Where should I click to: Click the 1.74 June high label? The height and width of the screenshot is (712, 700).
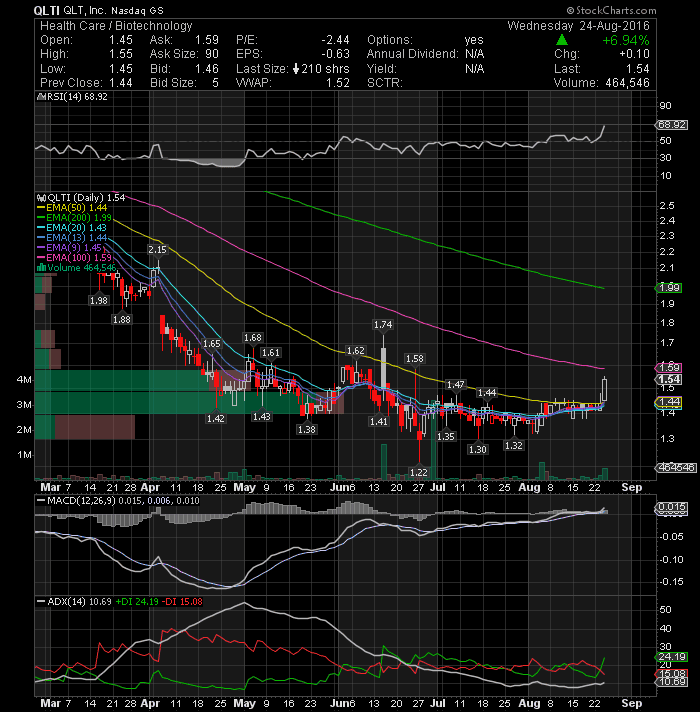click(x=383, y=324)
